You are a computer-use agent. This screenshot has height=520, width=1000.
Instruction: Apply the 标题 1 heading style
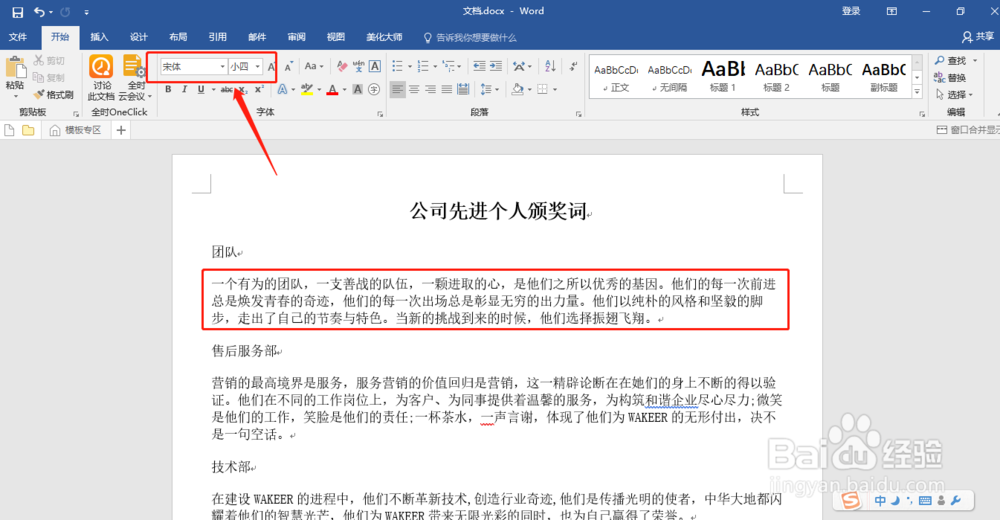click(723, 76)
